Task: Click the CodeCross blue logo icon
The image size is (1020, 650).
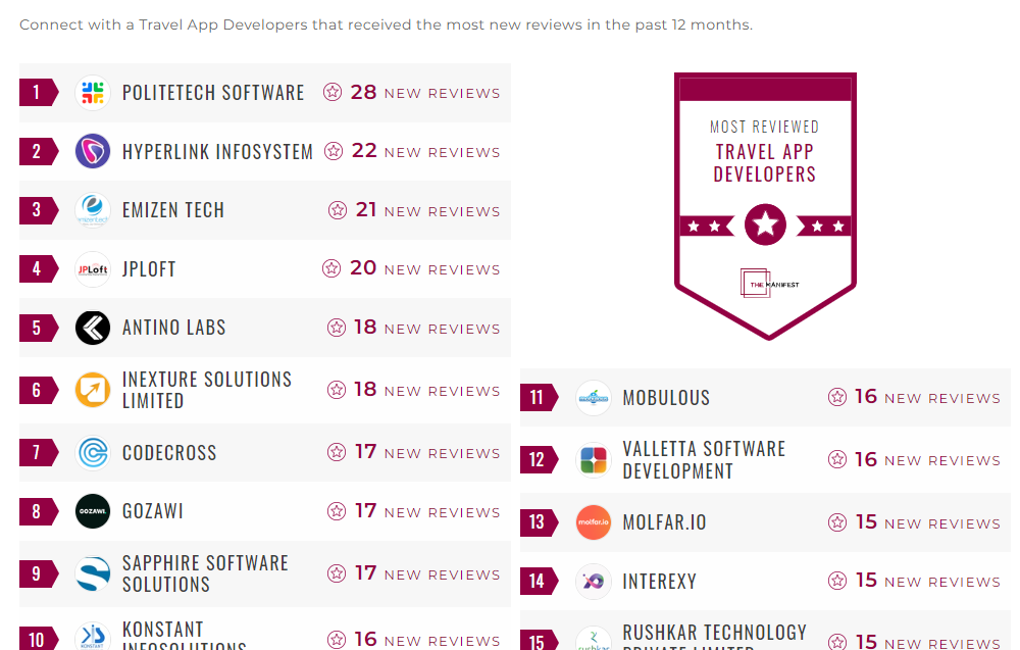Action: 93,453
